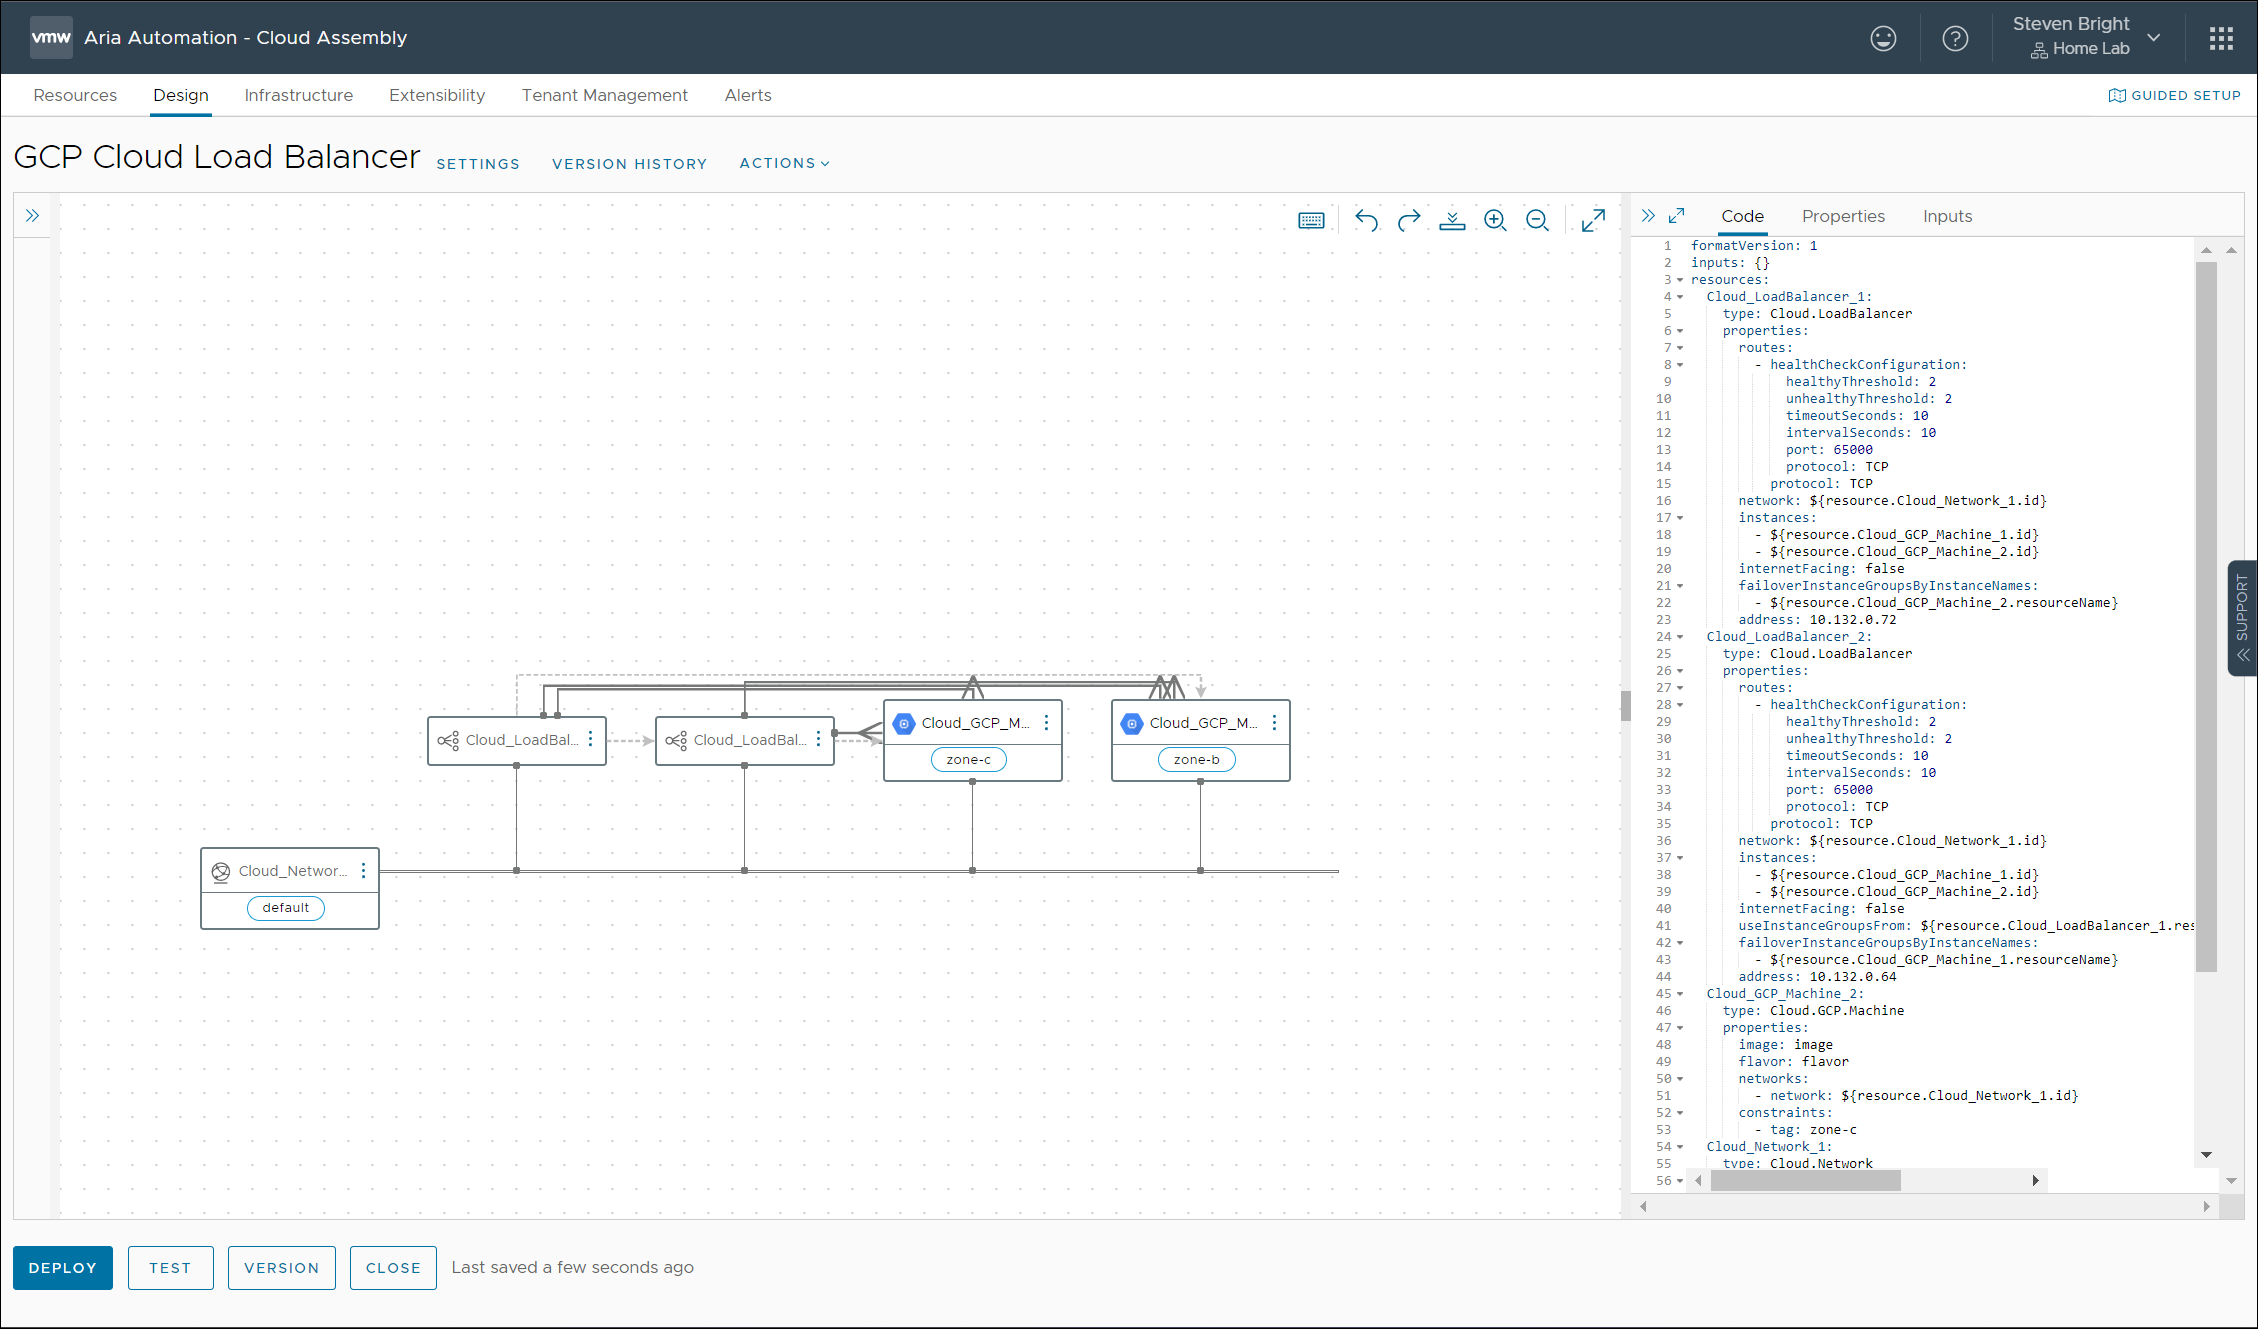
Task: Expand the left resource palette panel
Action: [32, 216]
